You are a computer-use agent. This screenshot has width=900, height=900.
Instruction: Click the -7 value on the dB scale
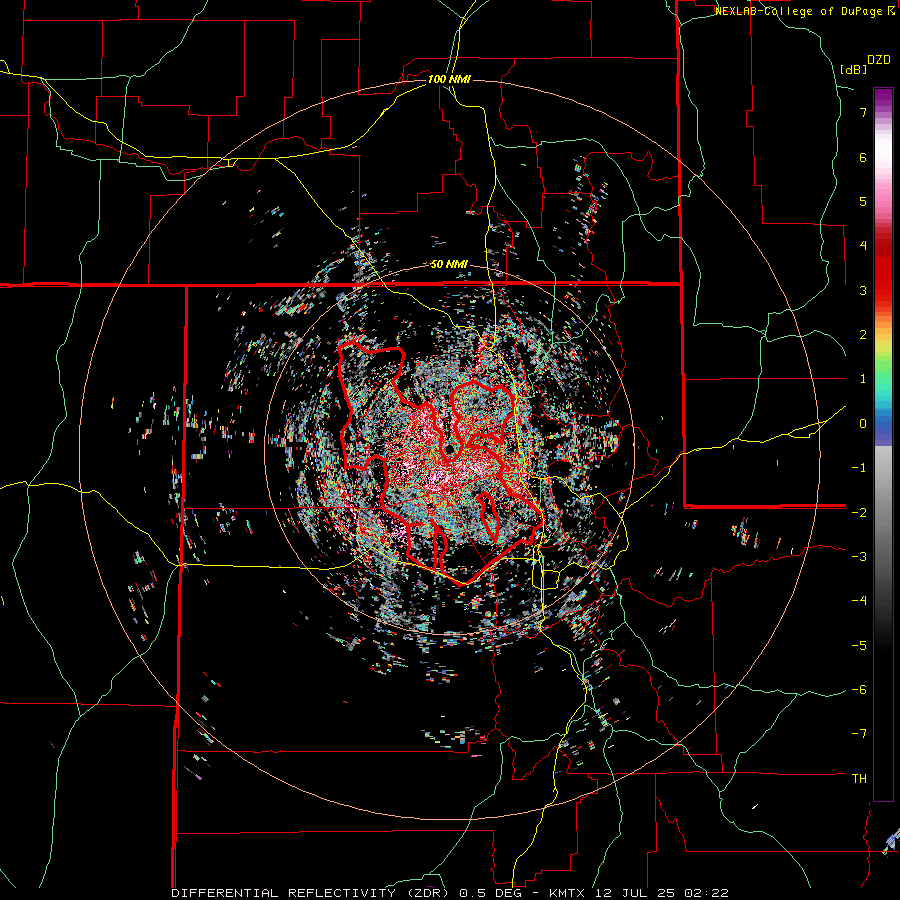[859, 734]
